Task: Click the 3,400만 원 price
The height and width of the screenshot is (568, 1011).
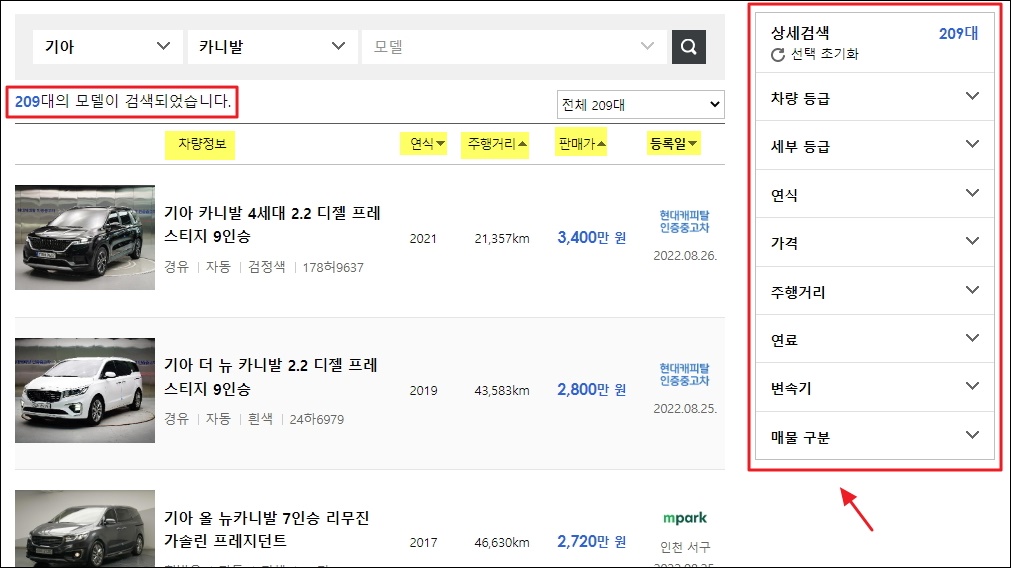Action: tap(591, 237)
